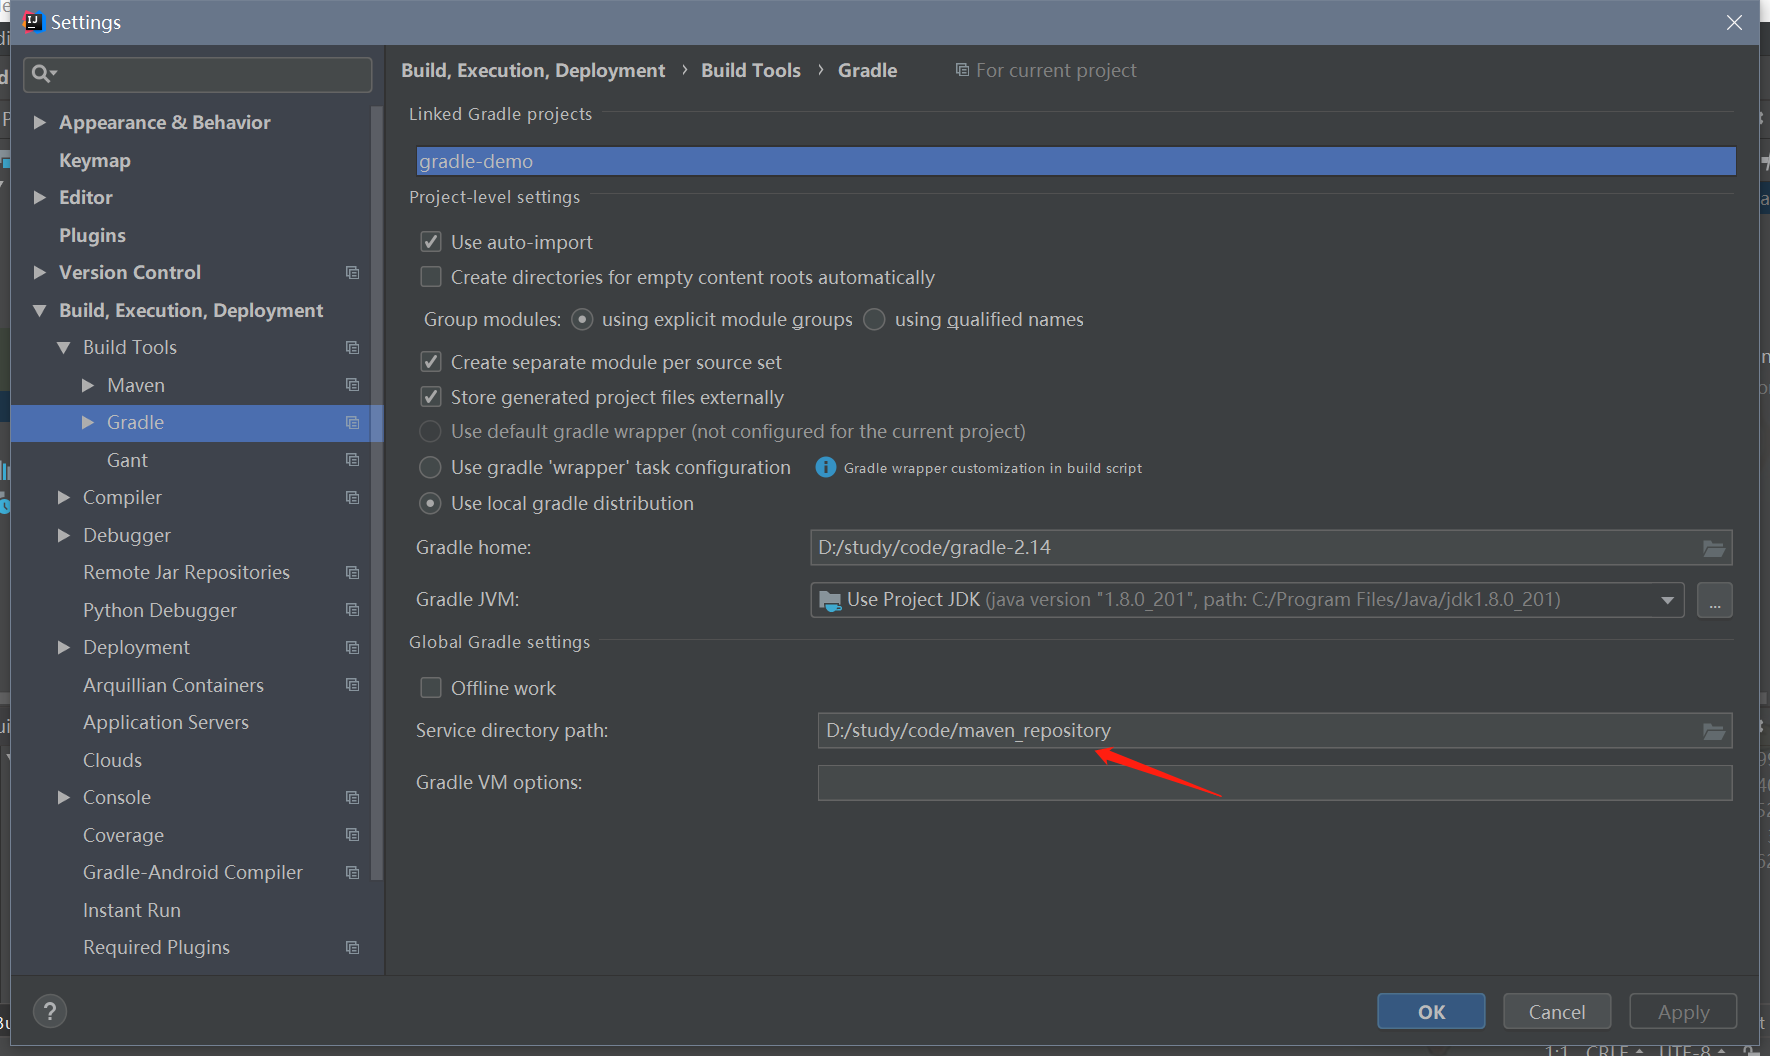Screen dimensions: 1770x1056
Task: Click Build Tools in the breadcrumb
Action: click(751, 70)
